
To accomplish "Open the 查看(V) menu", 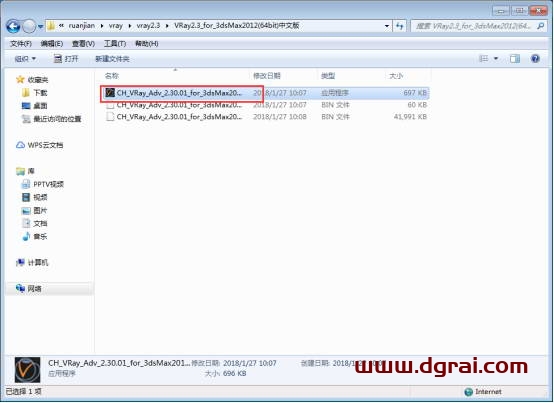I will coord(83,43).
